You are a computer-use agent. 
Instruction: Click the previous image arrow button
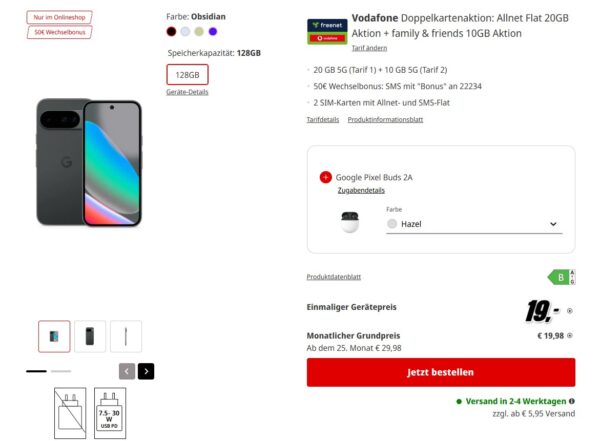pos(127,371)
